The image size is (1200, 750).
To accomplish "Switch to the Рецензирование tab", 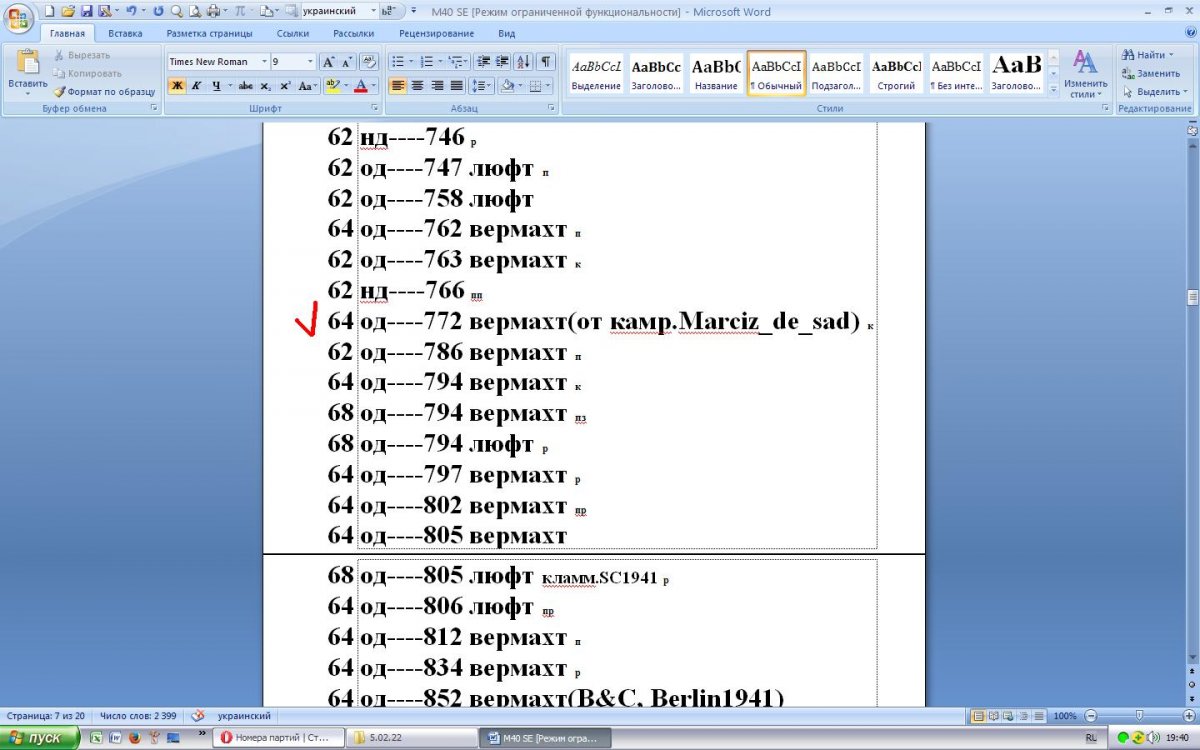I will tap(436, 33).
